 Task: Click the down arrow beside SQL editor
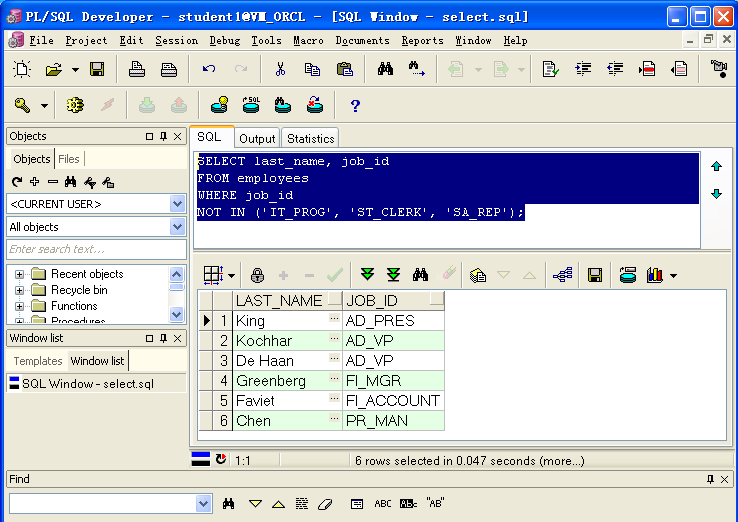(716, 193)
